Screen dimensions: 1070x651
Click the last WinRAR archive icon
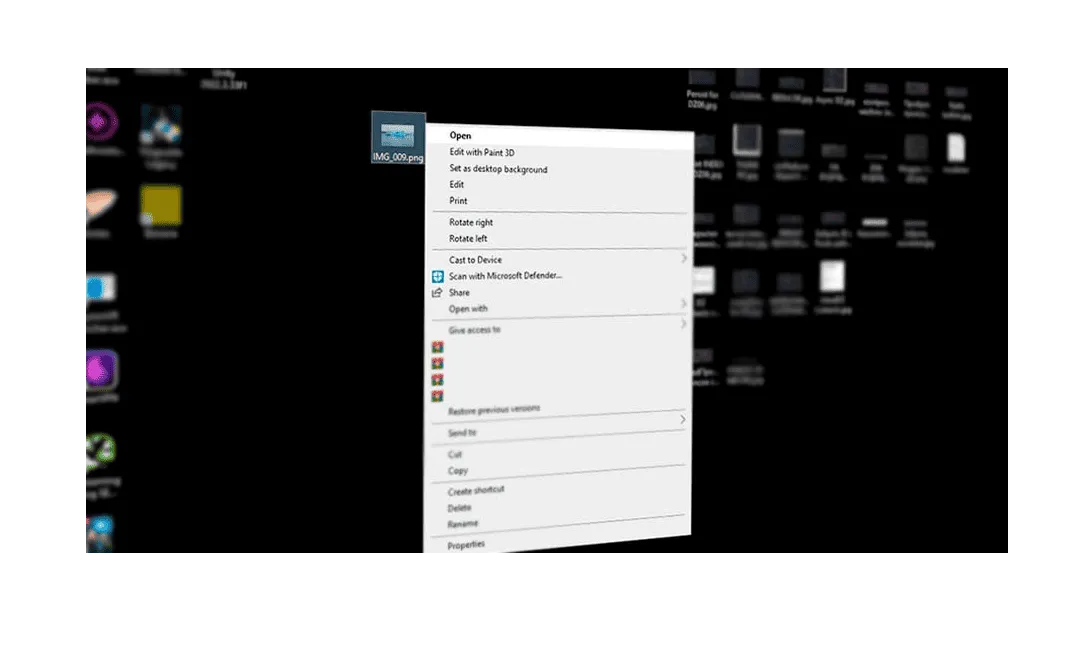click(x=437, y=396)
